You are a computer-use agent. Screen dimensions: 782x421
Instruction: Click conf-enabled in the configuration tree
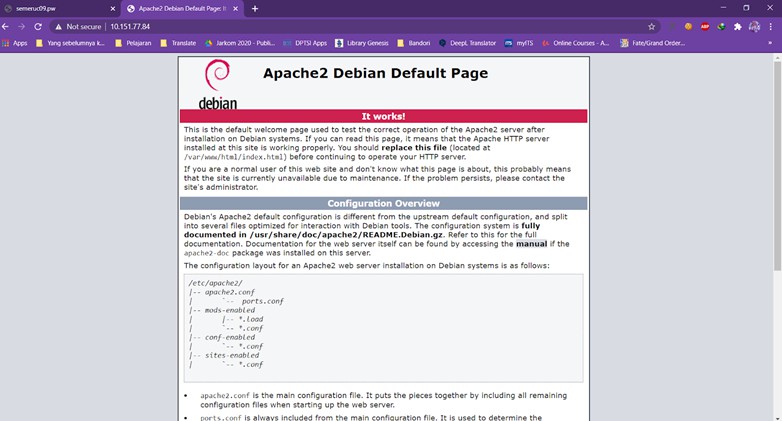coord(230,337)
